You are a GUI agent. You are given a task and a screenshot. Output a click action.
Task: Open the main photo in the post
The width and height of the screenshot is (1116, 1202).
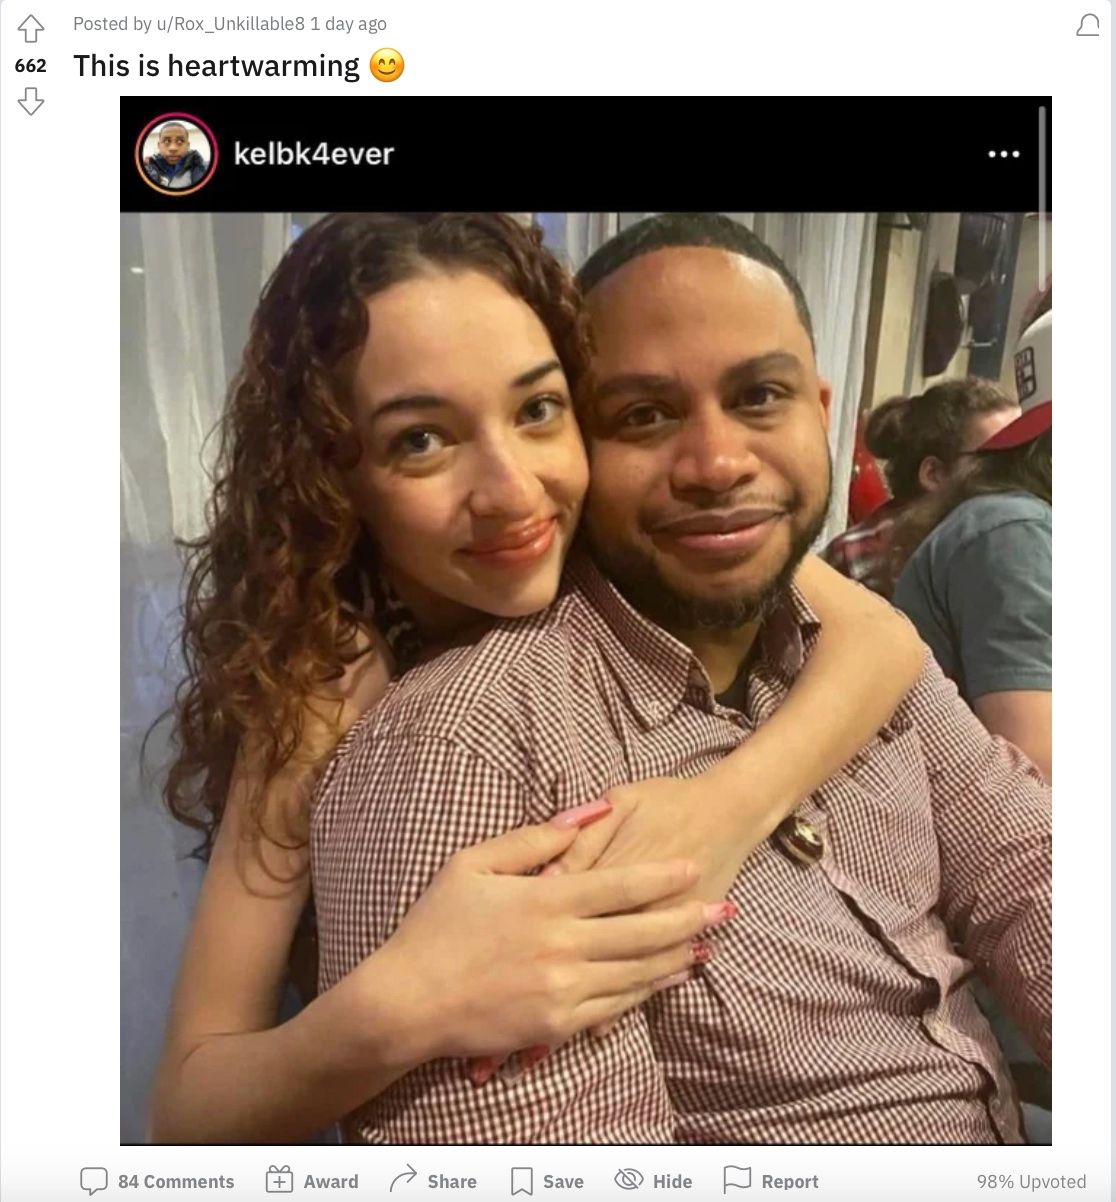pyautogui.click(x=585, y=678)
